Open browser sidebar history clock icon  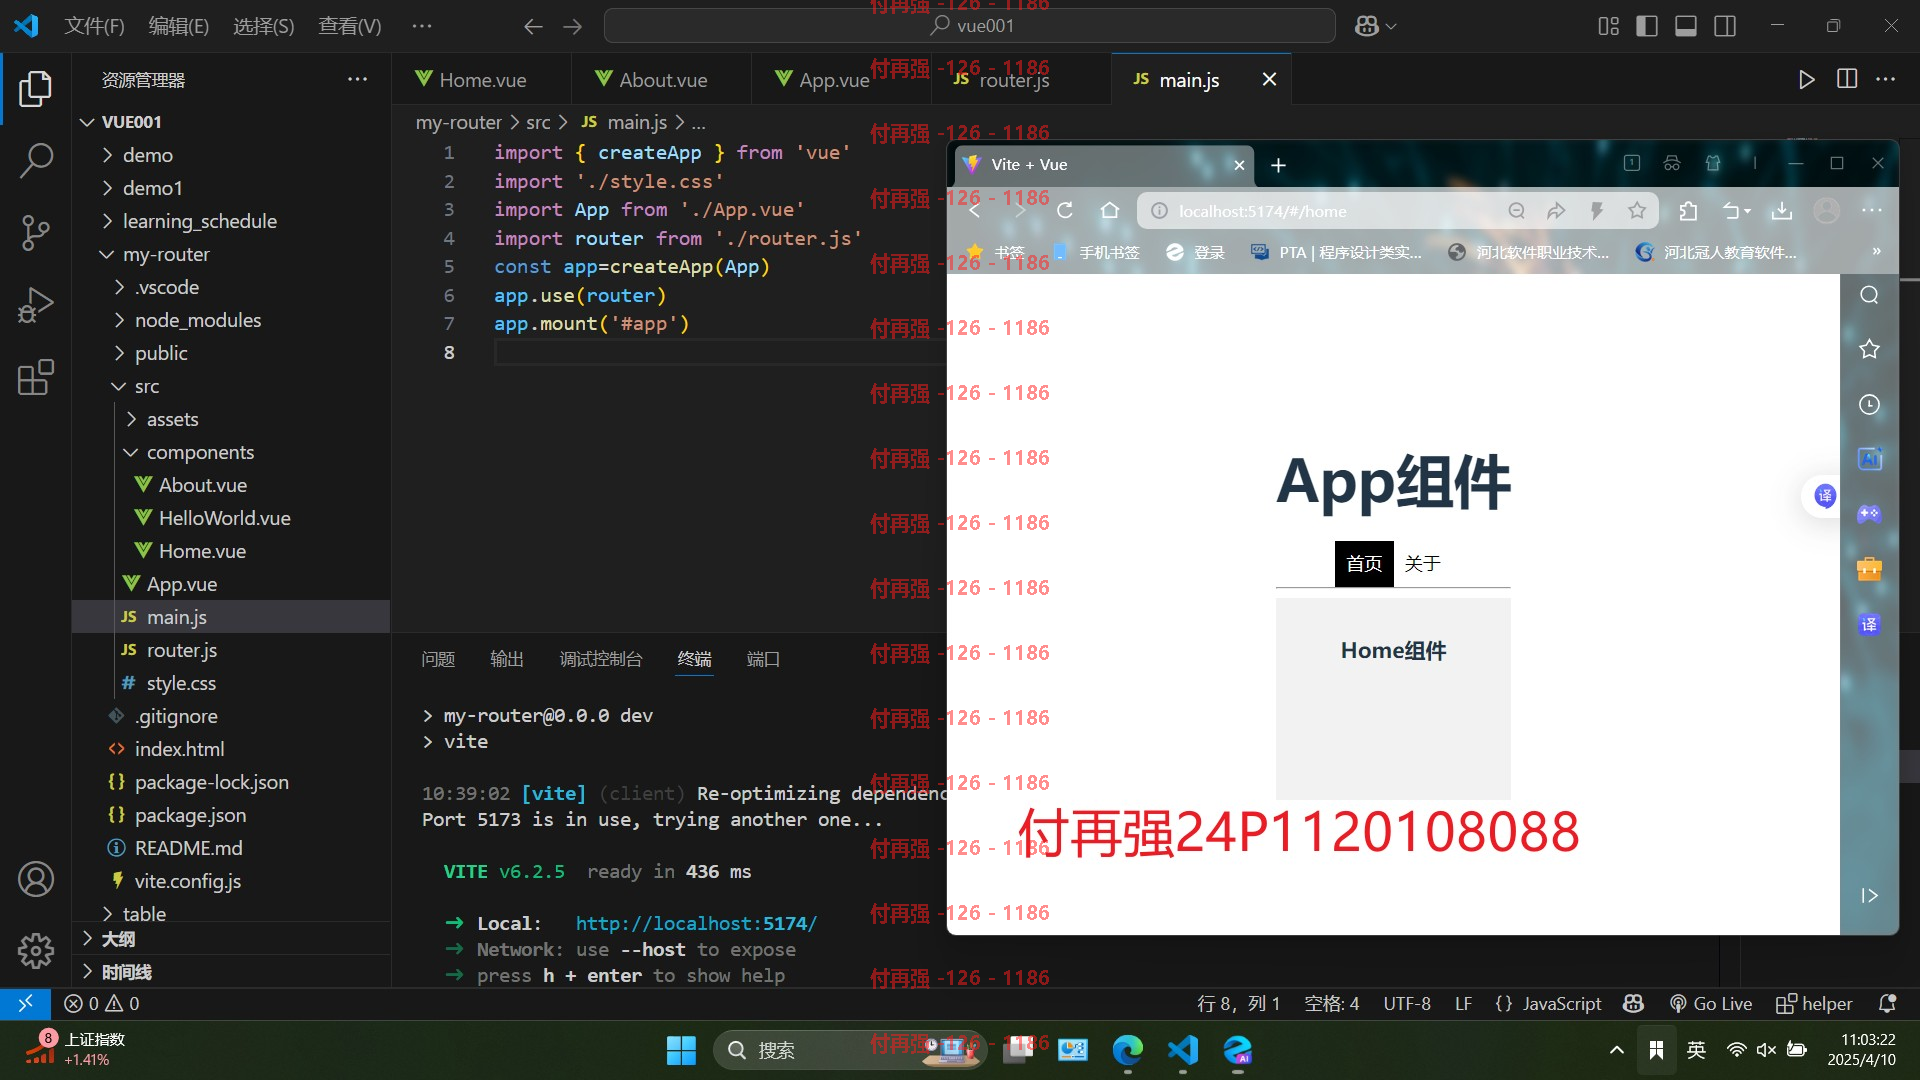click(x=1869, y=405)
